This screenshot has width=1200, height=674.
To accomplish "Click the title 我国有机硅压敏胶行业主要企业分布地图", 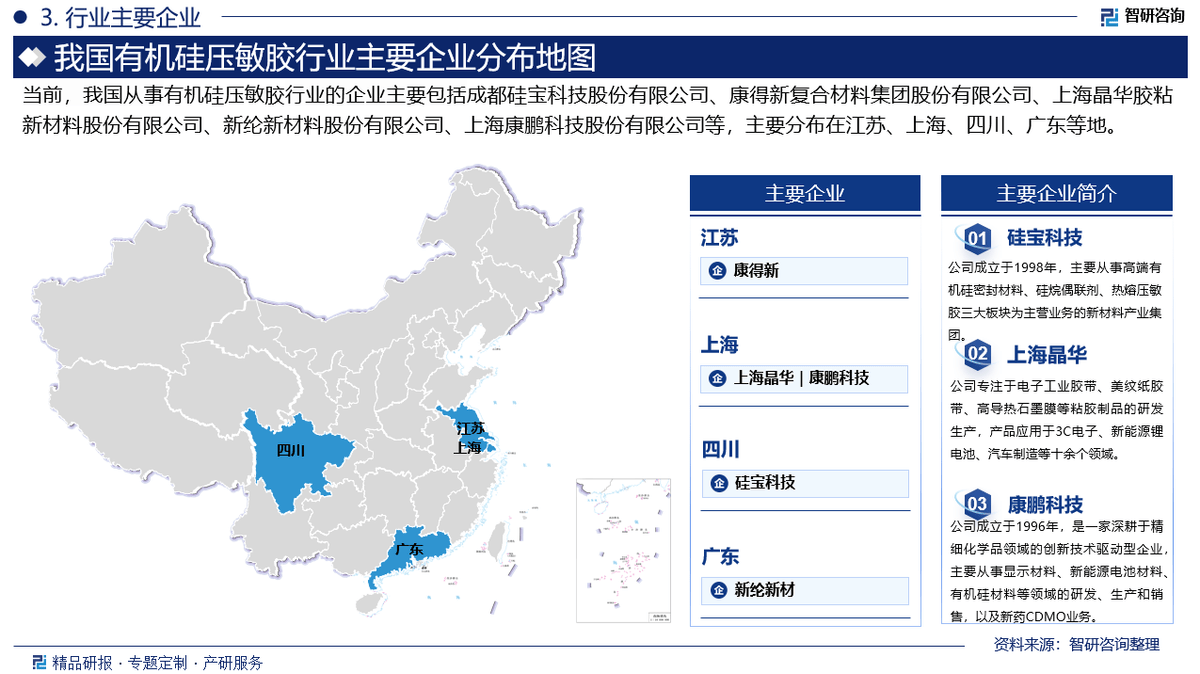I will coord(325,58).
